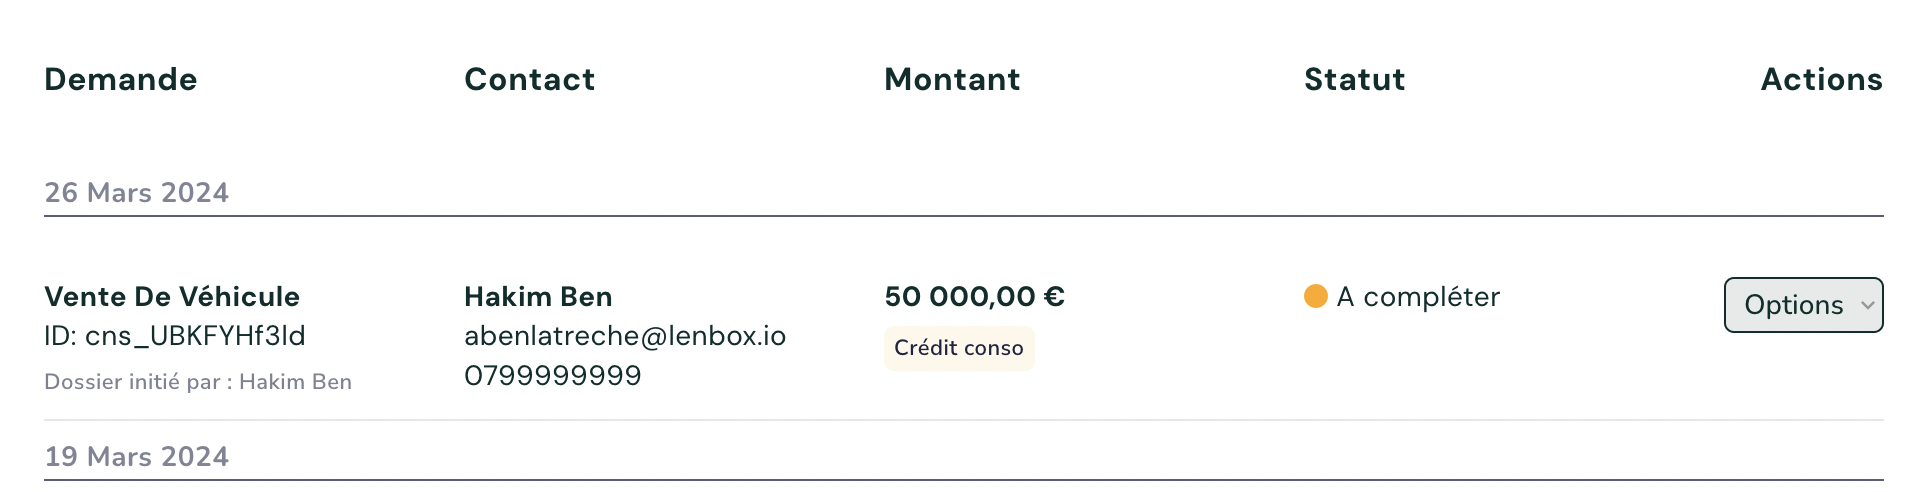
Task: Click the € currency symbol
Action: [1054, 296]
